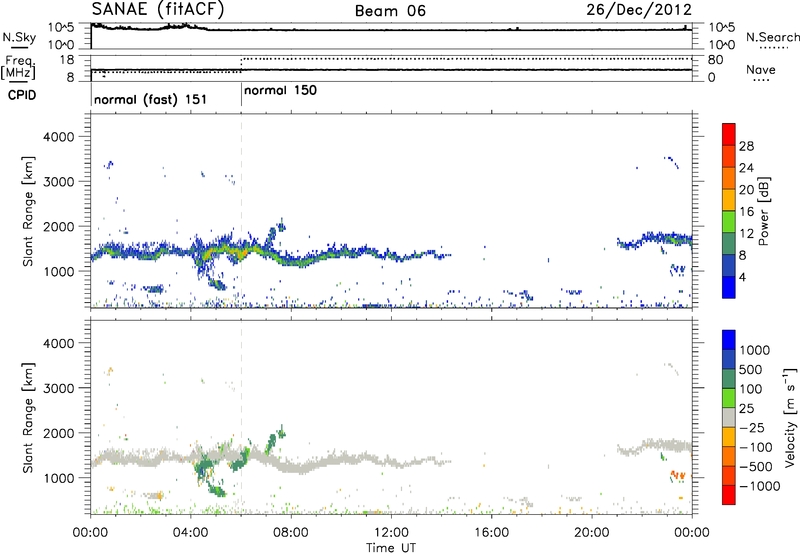
Task: Click the 20:00 time tick label
Action: click(591, 533)
